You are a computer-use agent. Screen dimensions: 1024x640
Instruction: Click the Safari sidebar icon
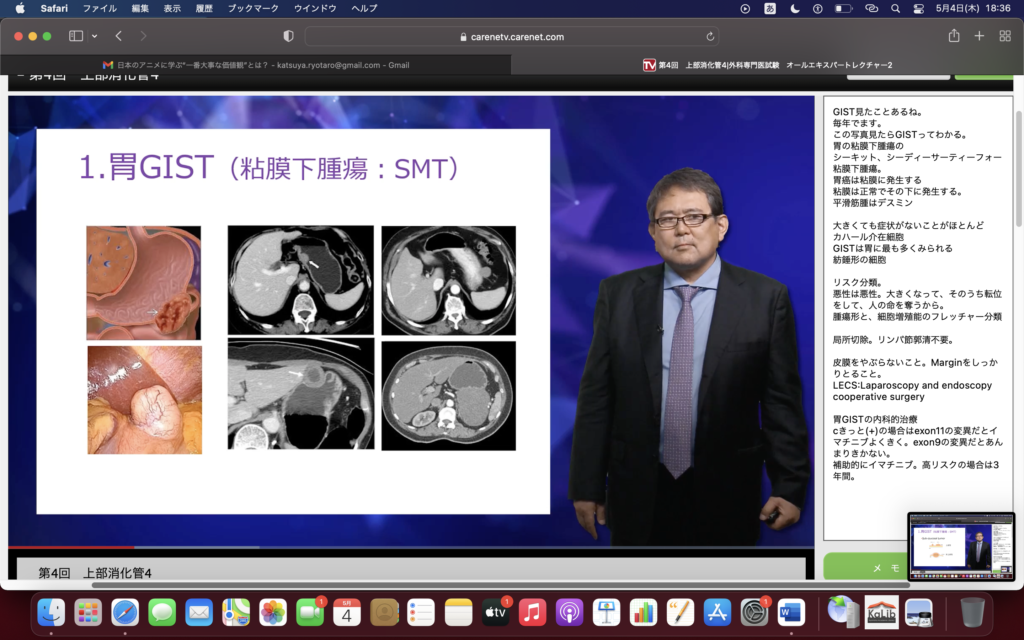point(76,36)
